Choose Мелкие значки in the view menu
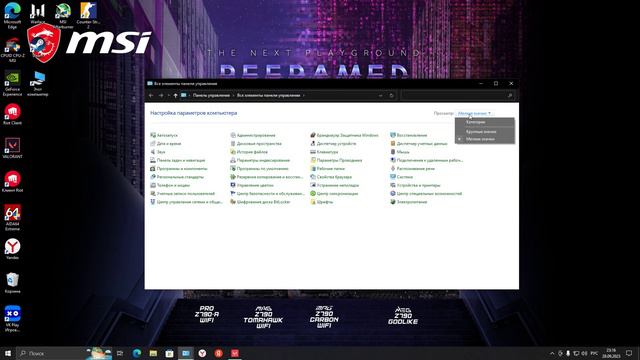 coord(485,139)
